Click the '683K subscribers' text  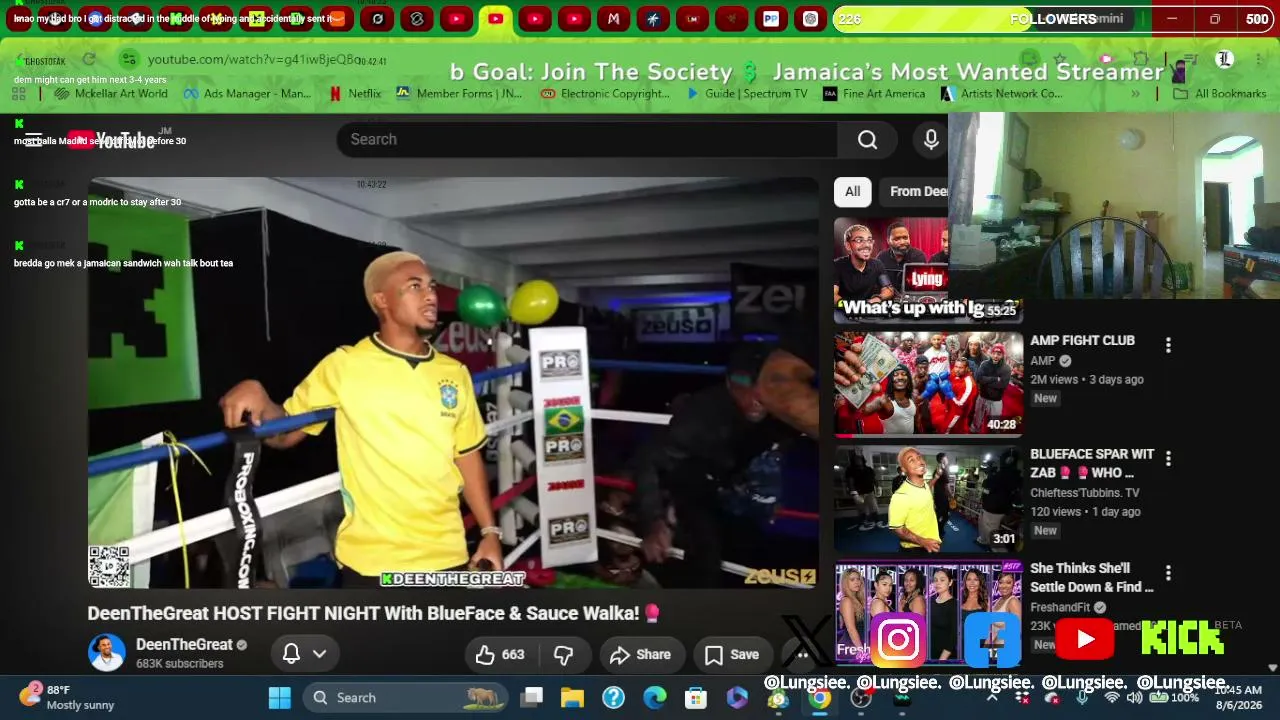coord(180,664)
